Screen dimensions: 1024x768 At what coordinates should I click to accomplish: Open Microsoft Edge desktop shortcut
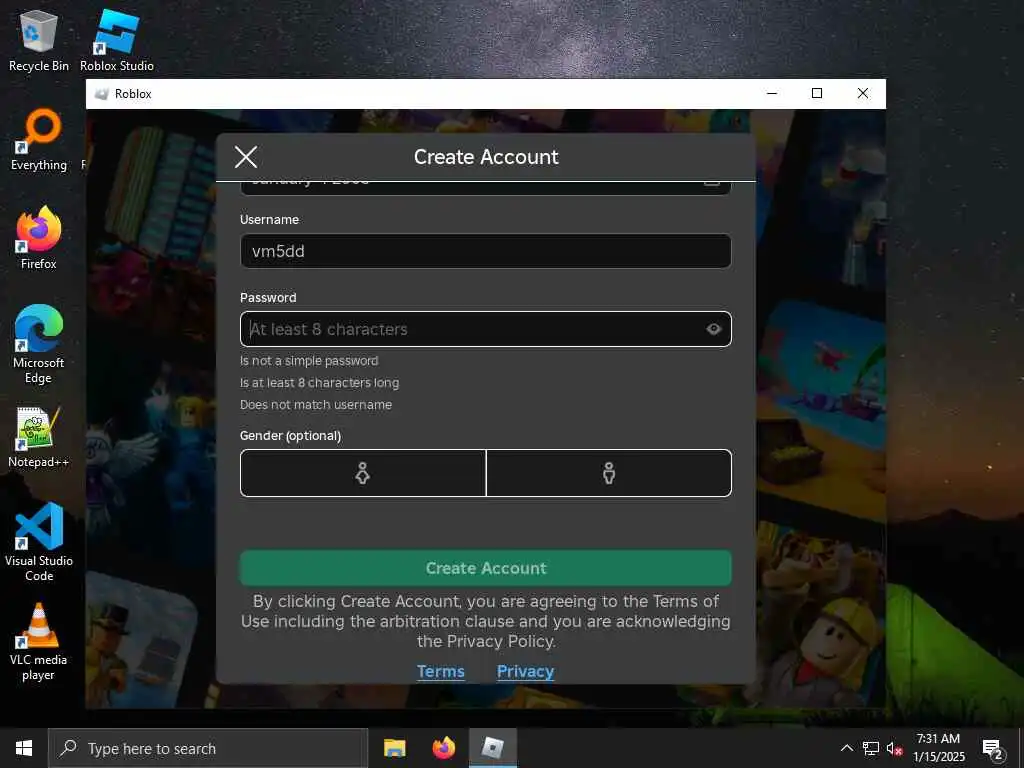[39, 344]
